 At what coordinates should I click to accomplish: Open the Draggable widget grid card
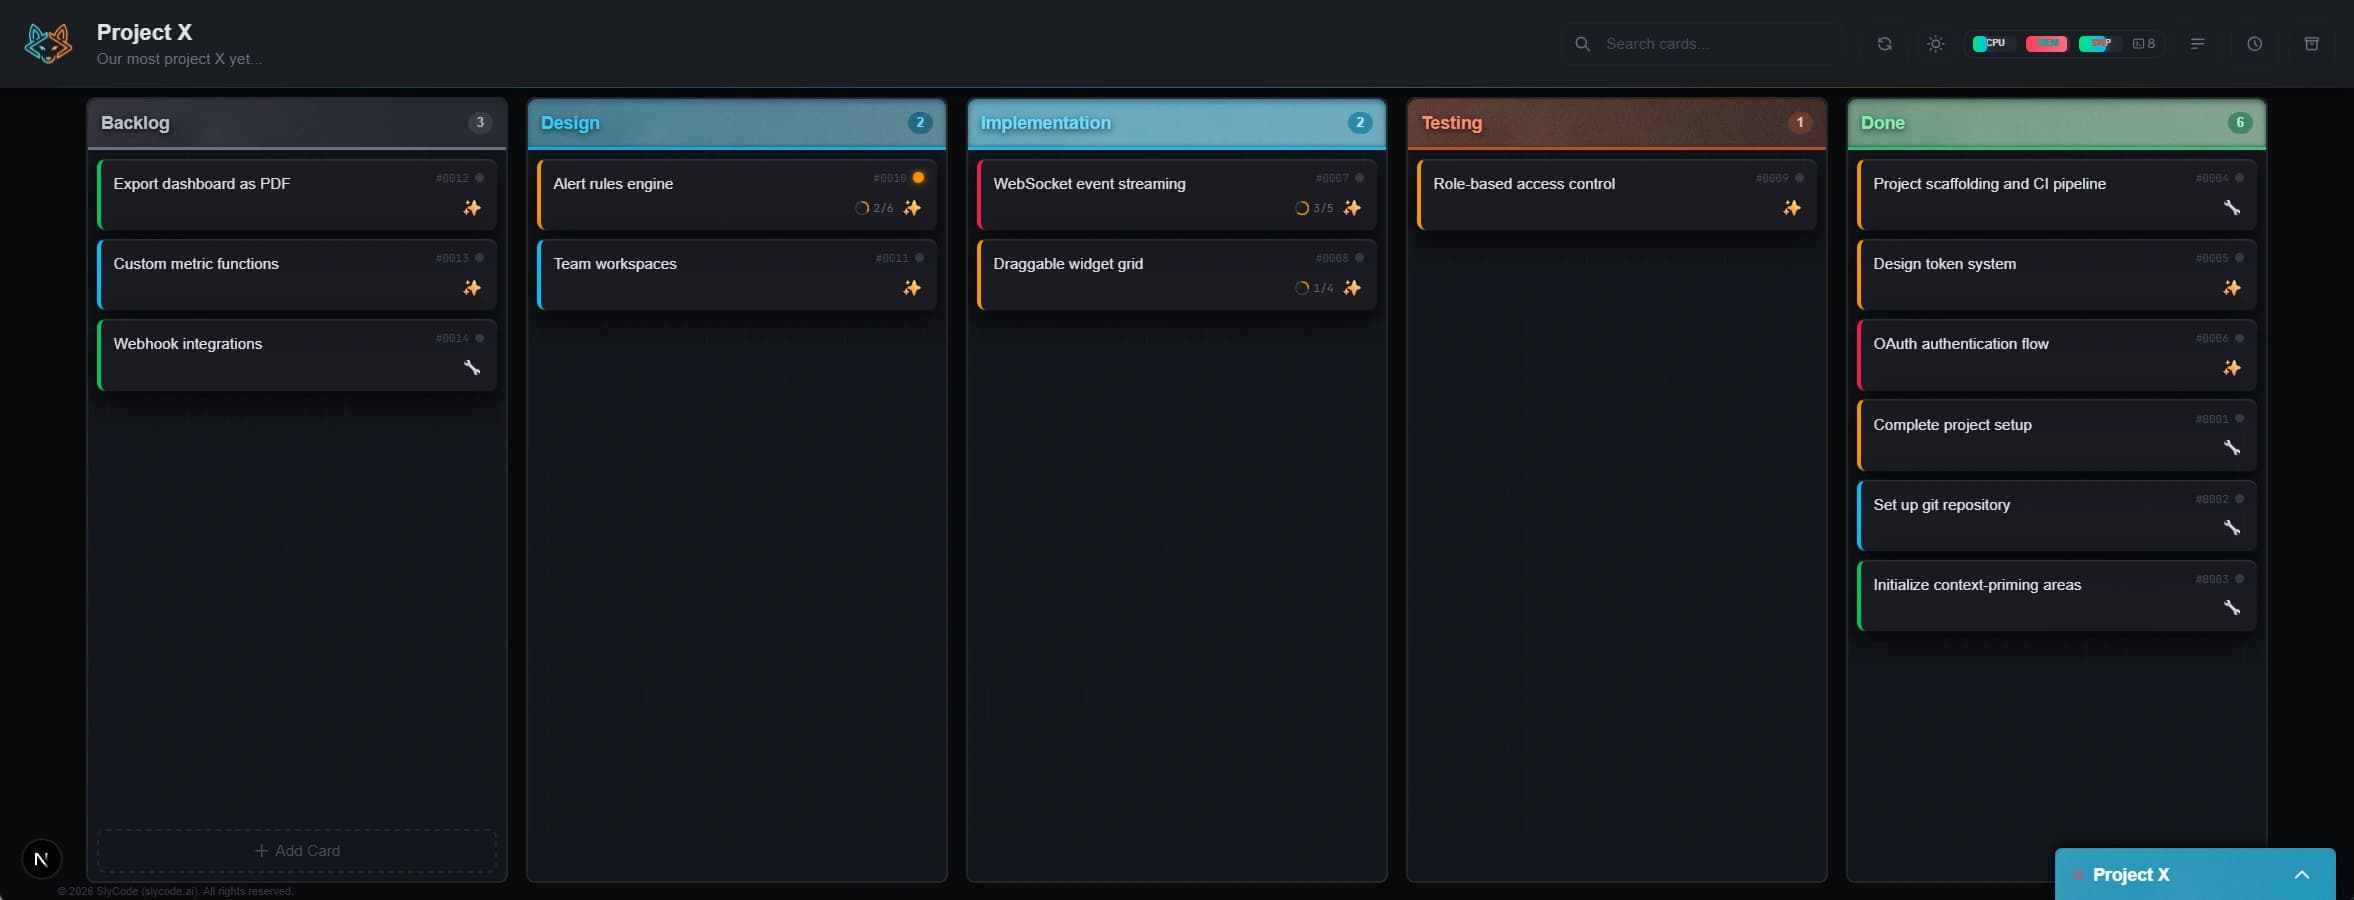coord(1177,275)
